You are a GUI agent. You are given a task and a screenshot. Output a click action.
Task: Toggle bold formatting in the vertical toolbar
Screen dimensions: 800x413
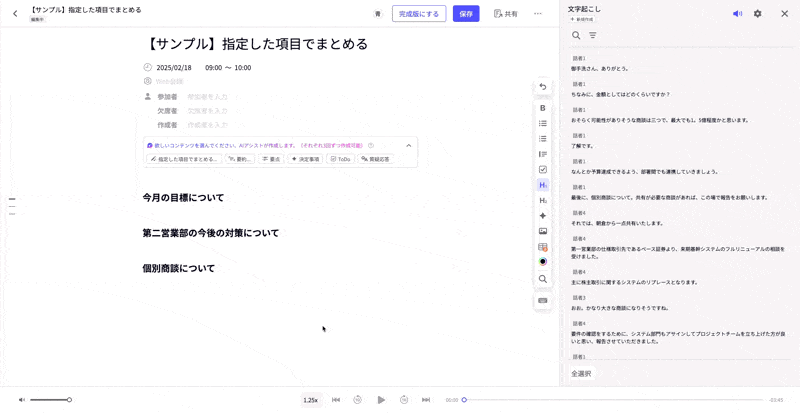coord(543,108)
